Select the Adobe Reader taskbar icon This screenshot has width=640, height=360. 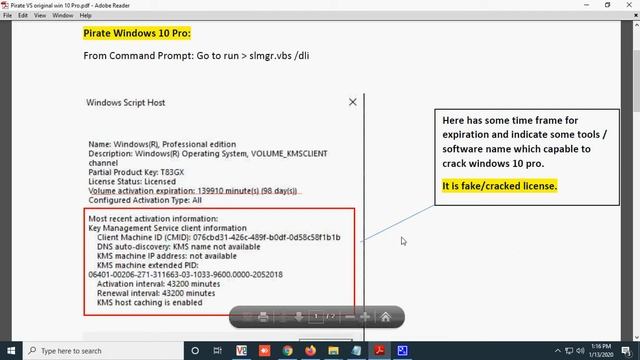tap(379, 351)
